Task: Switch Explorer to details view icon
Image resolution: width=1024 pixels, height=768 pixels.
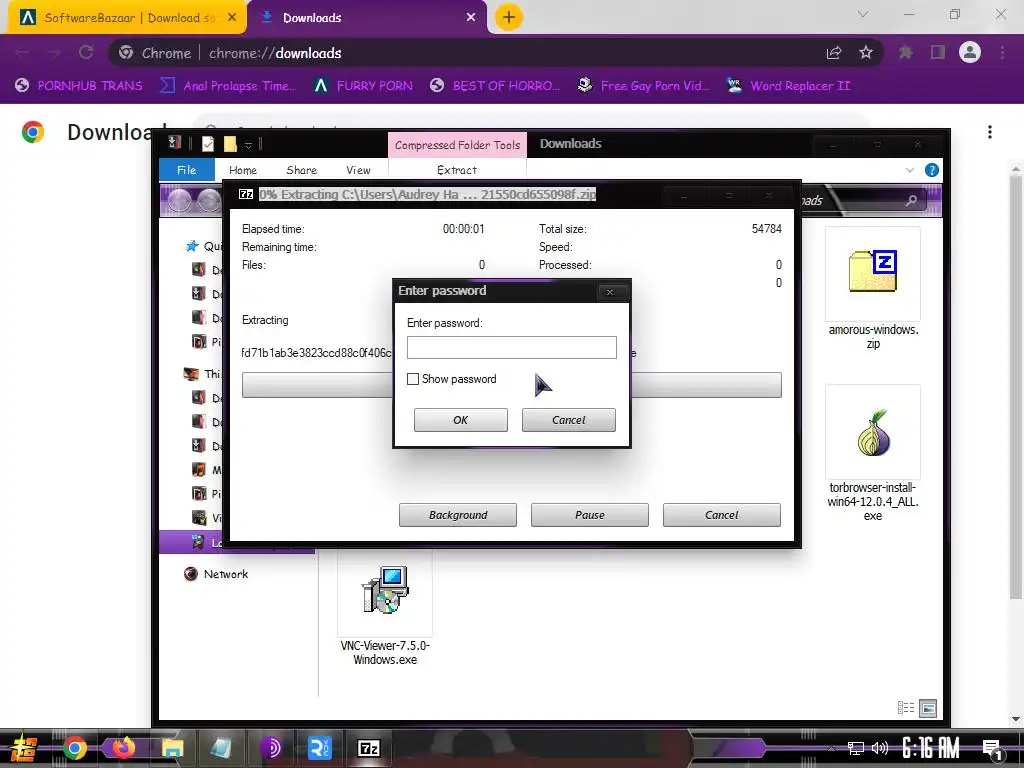Action: tap(906, 708)
